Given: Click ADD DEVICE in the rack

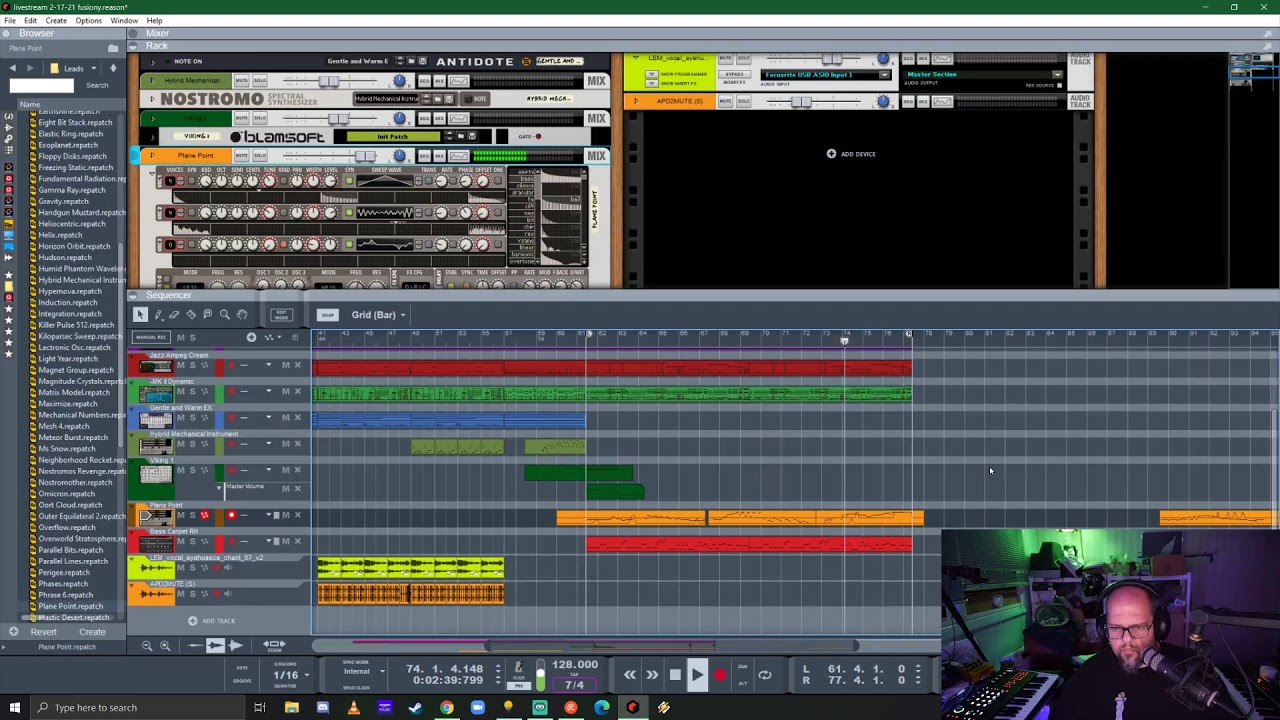Looking at the screenshot, I should (x=851, y=154).
